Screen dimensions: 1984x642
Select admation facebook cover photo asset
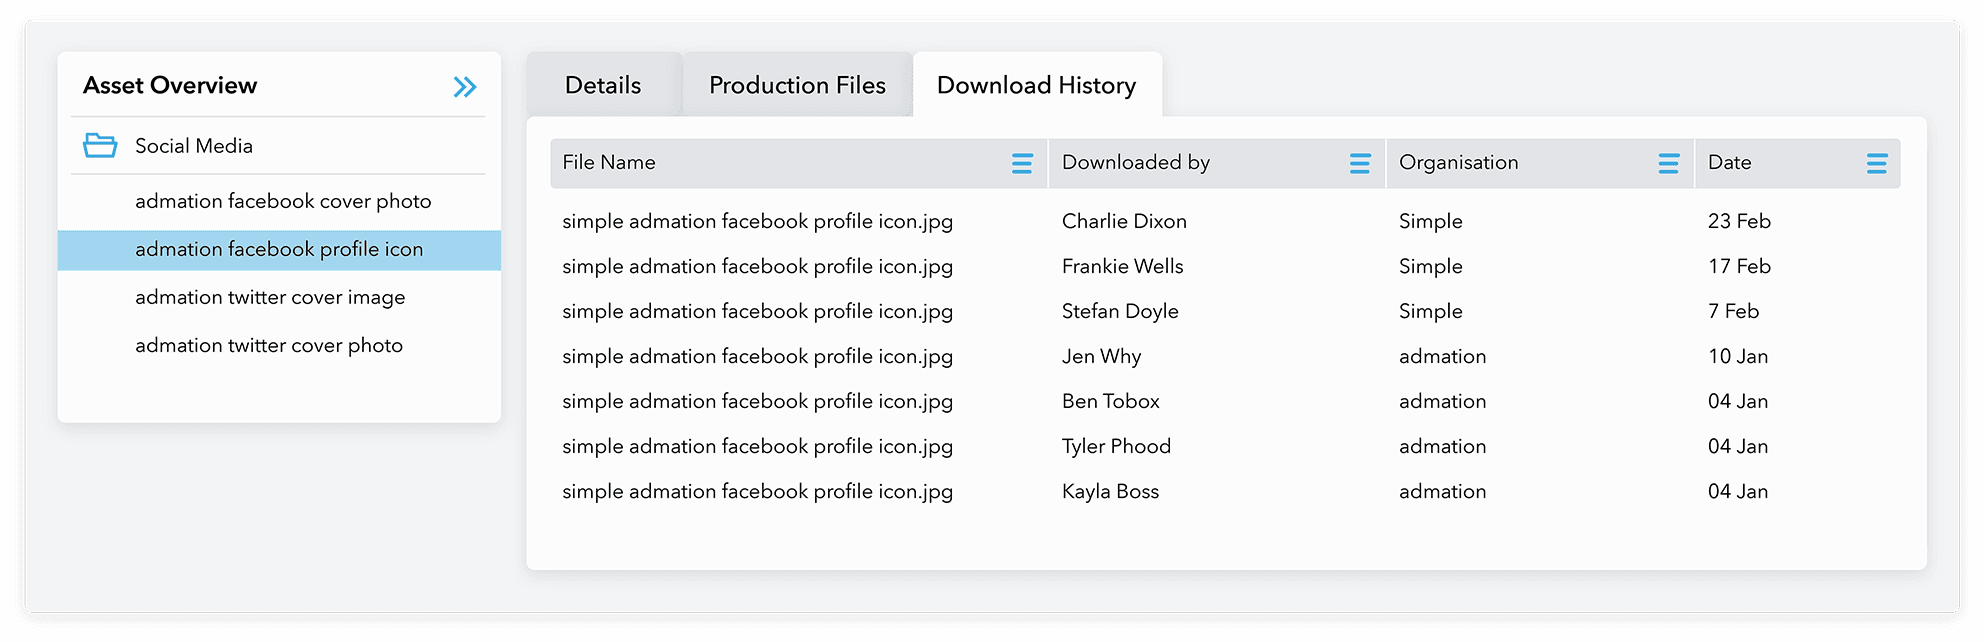[283, 202]
